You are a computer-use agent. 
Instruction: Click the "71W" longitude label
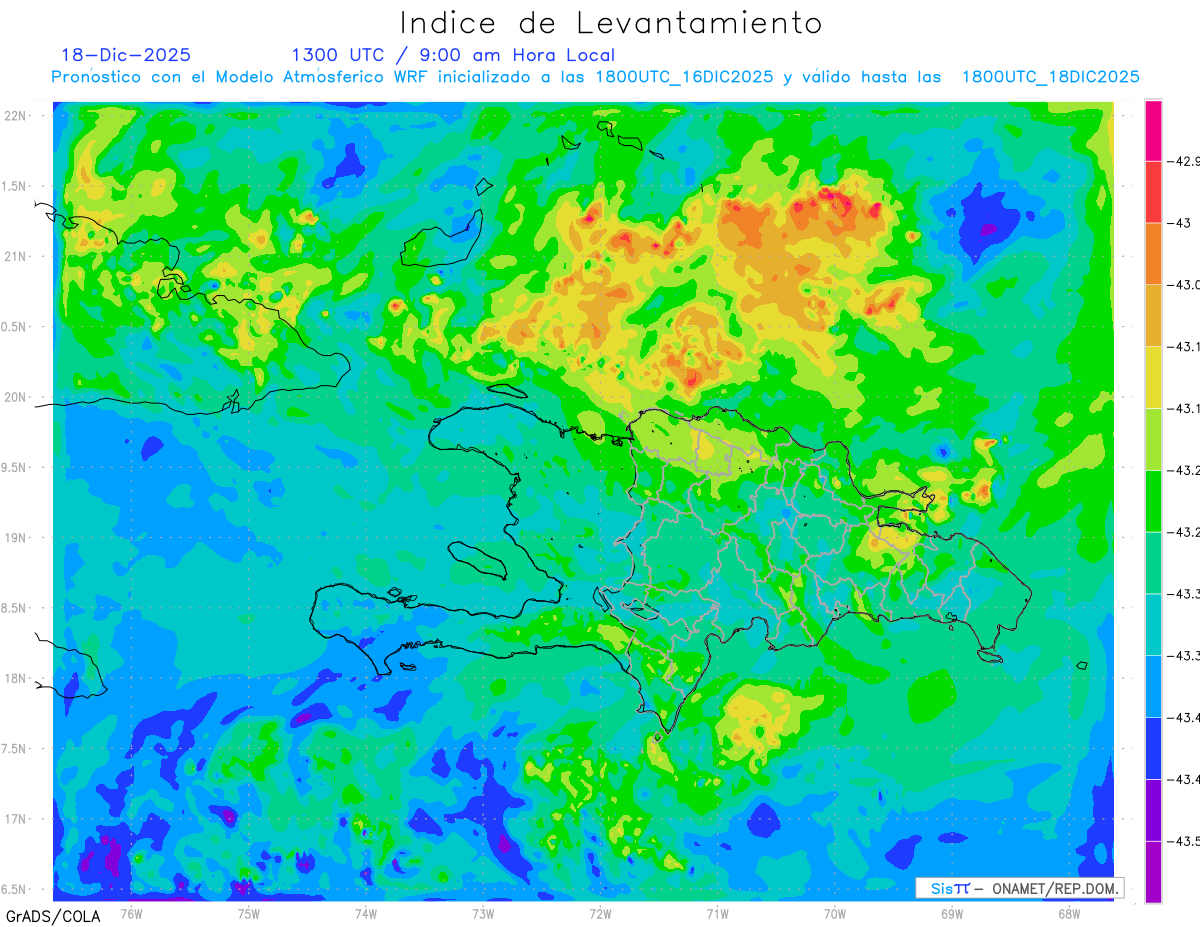717,913
